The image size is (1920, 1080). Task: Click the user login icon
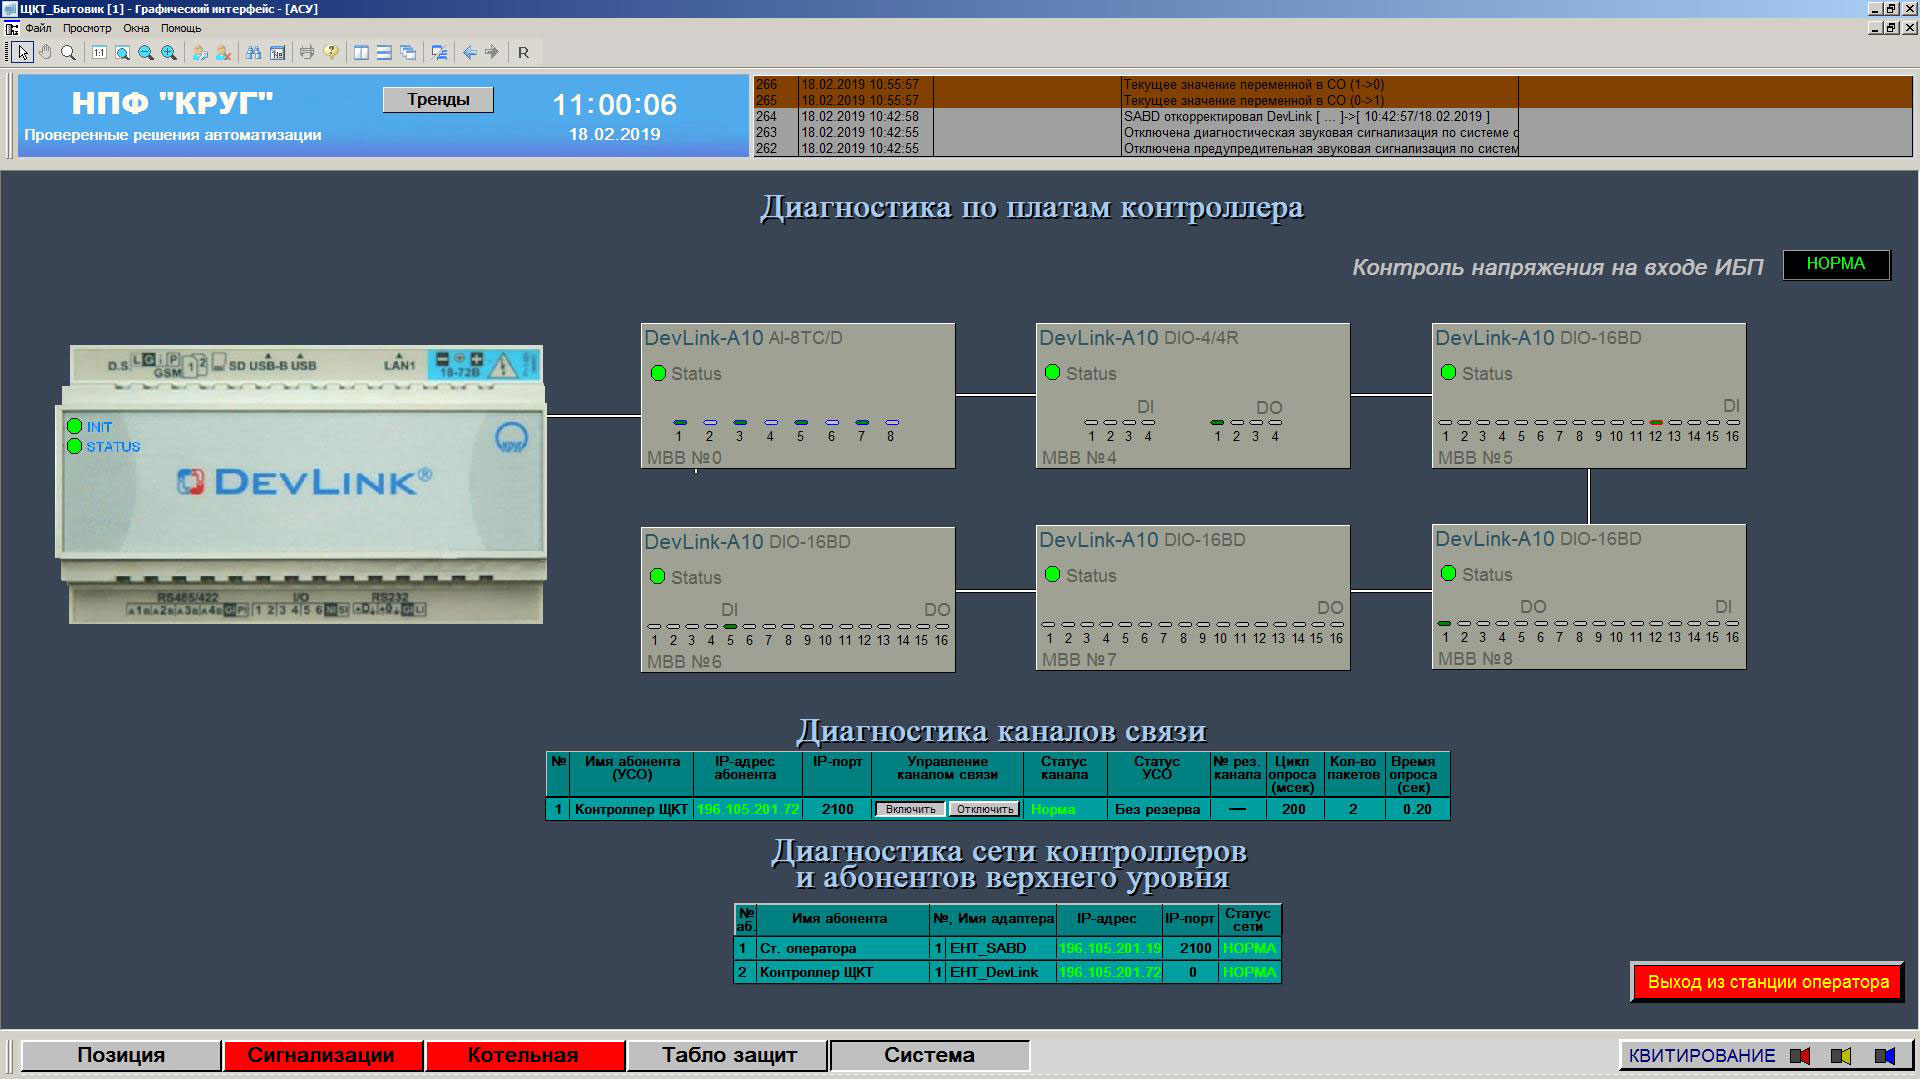point(200,52)
